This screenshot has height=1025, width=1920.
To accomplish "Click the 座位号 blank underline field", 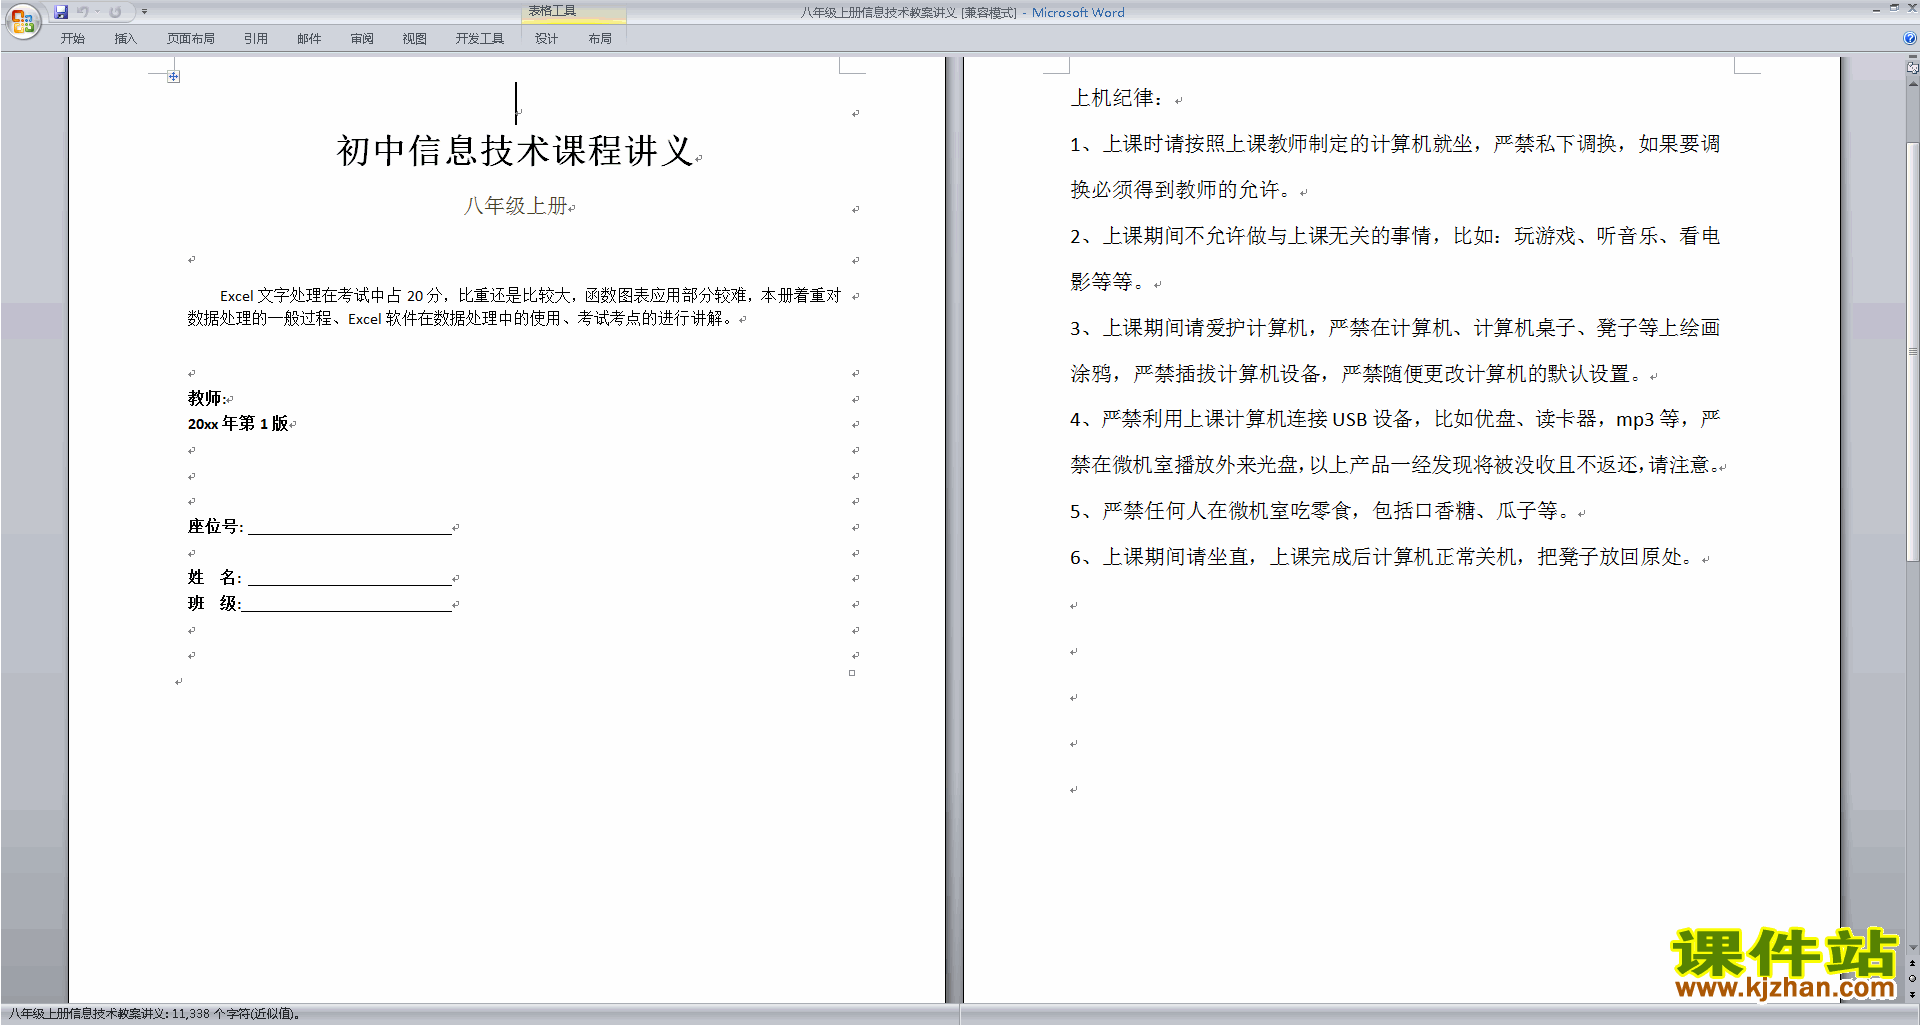I will pos(350,527).
